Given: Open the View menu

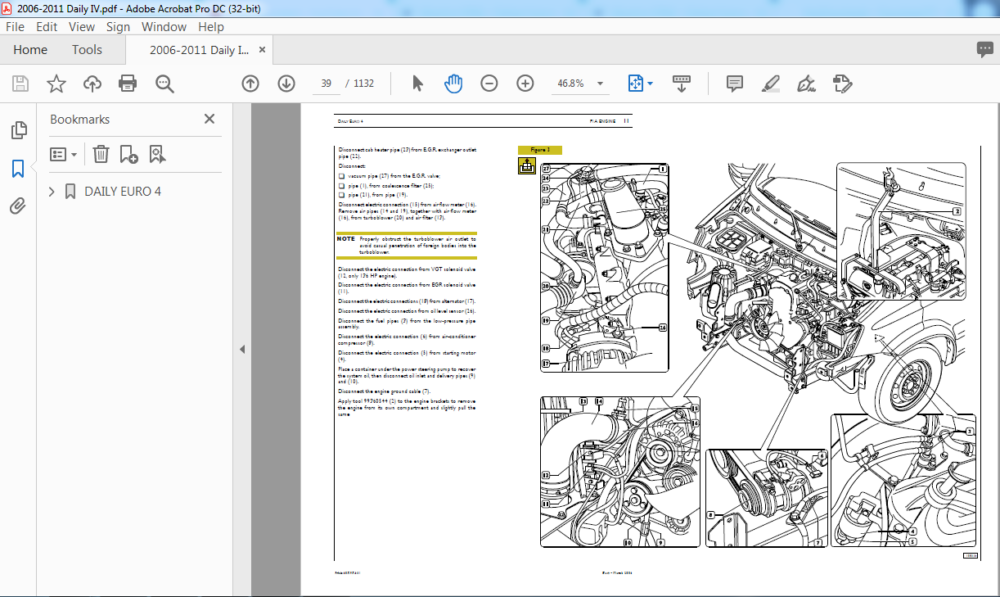Looking at the screenshot, I should tap(82, 27).
